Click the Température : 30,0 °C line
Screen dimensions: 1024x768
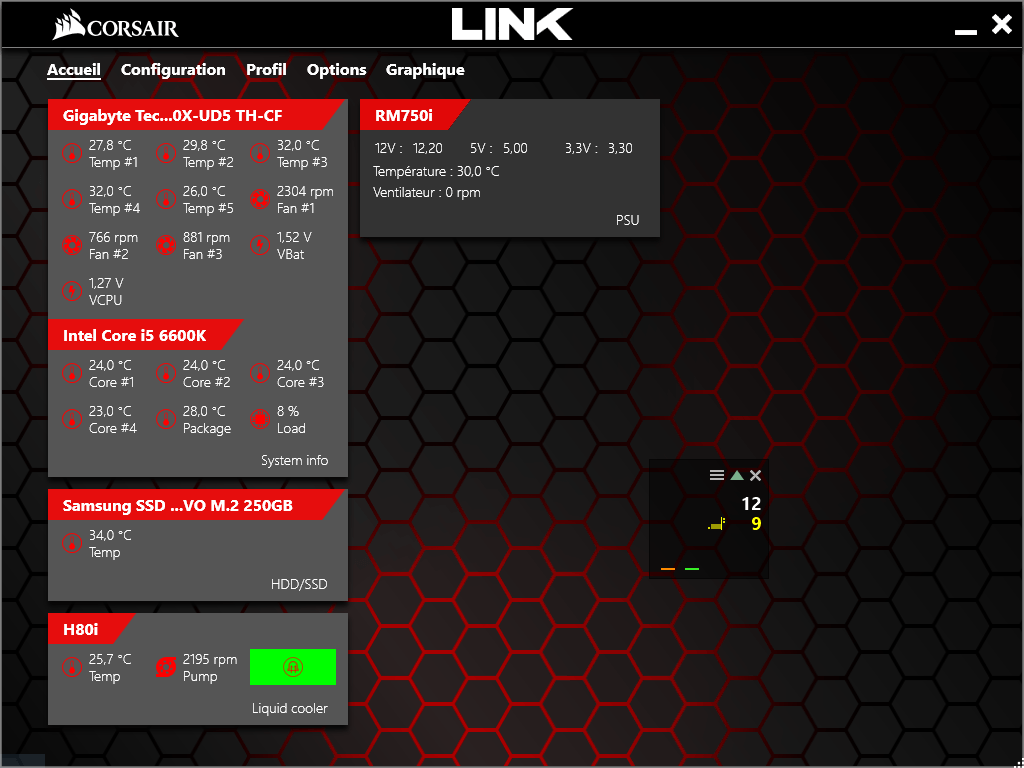(x=436, y=172)
